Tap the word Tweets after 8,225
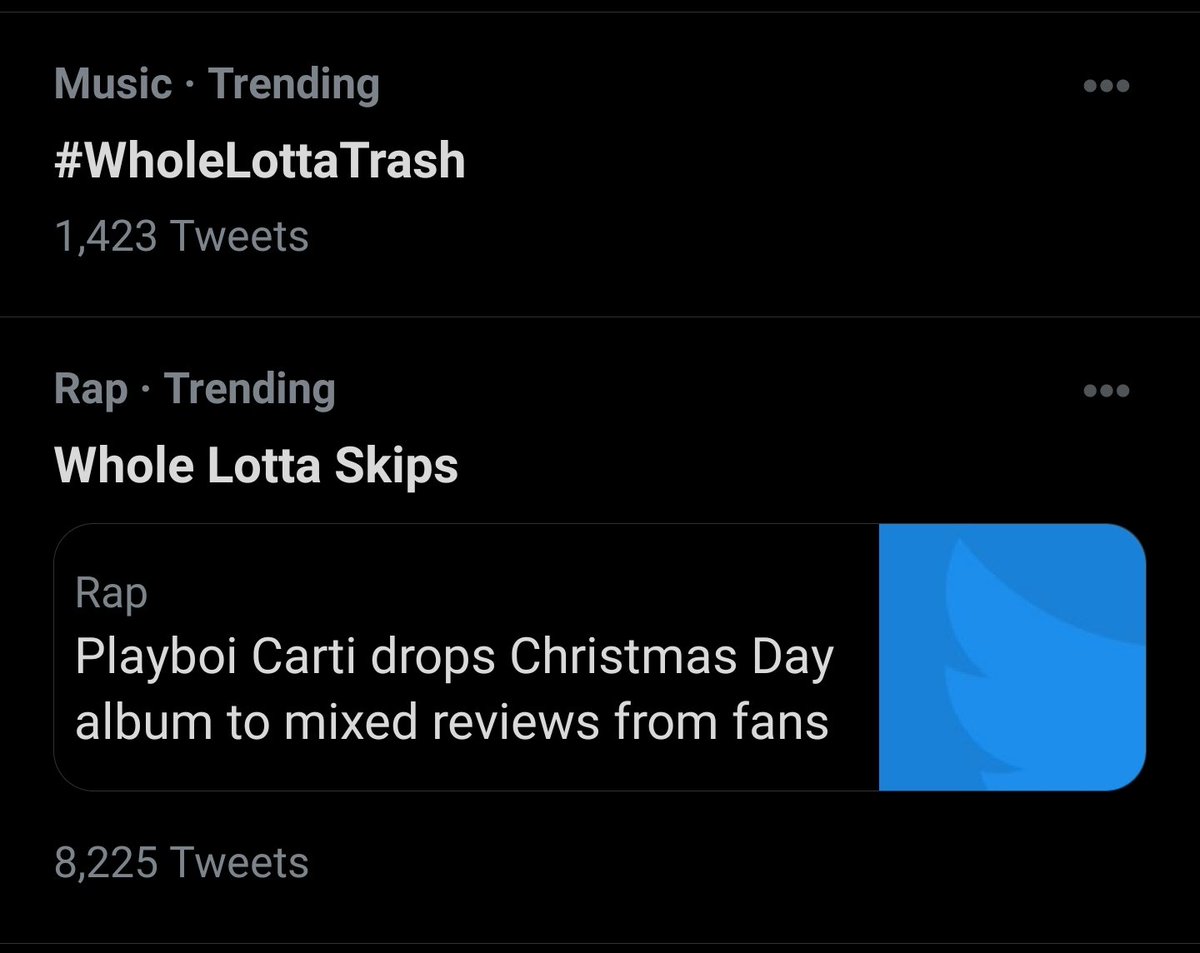This screenshot has width=1200, height=953. (240, 862)
